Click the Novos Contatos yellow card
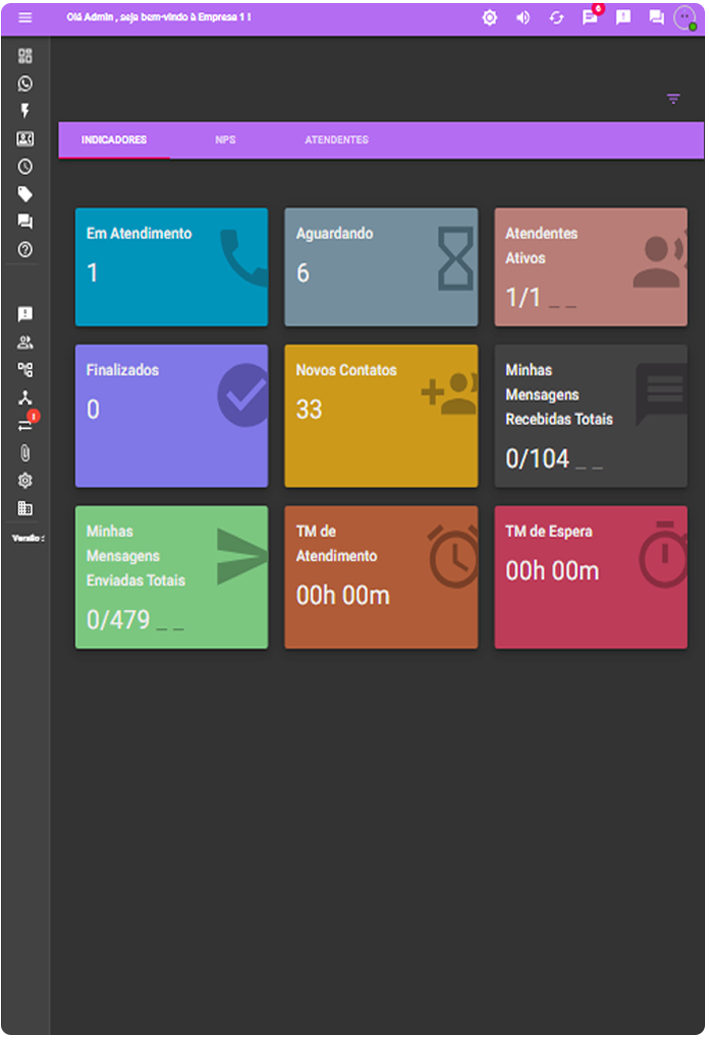 (x=381, y=416)
